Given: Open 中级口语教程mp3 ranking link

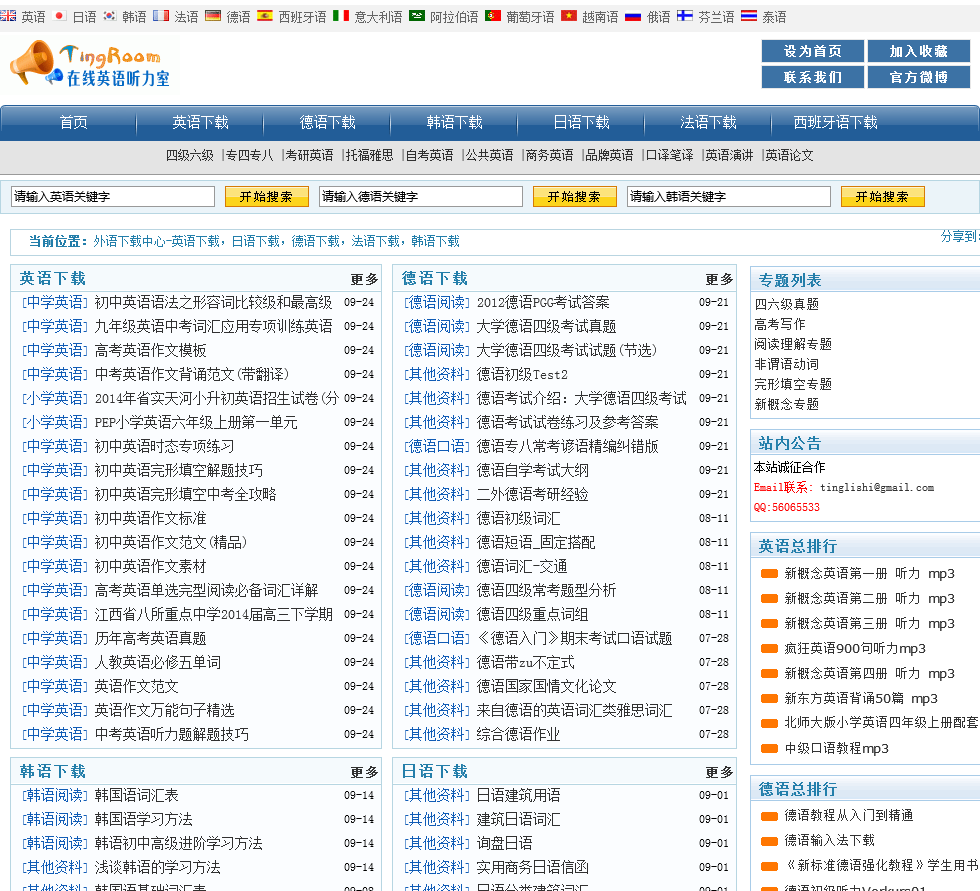Looking at the screenshot, I should click(836, 749).
